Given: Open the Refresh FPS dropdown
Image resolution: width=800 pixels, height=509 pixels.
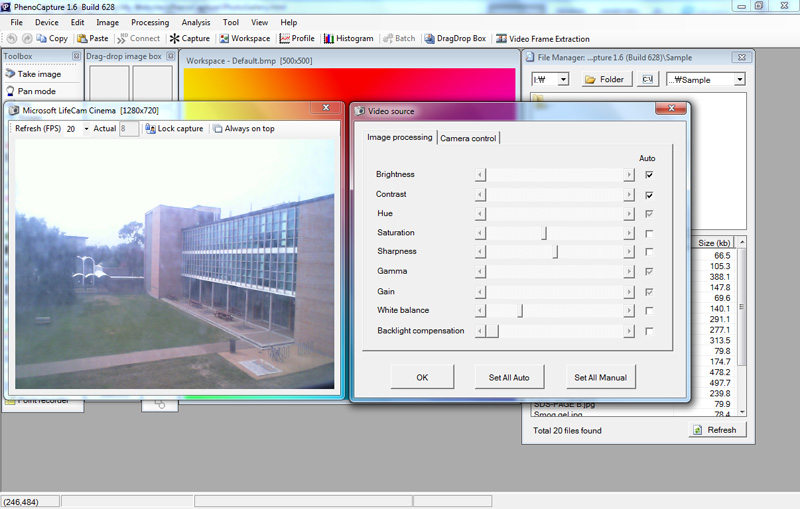Looking at the screenshot, I should coord(86,129).
